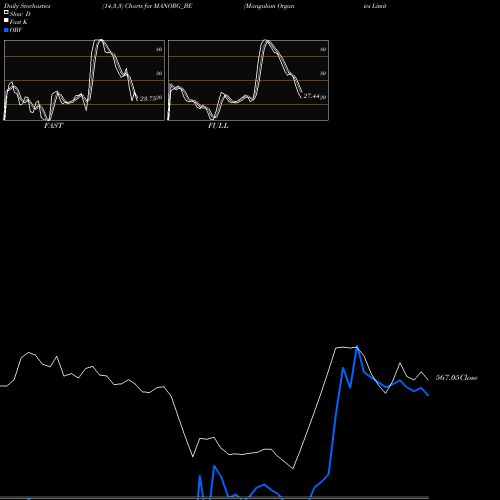This screenshot has width=500, height=500.
Task: Click the 'Charts for MANORG_BE' heading
Action: pyautogui.click(x=159, y=6)
